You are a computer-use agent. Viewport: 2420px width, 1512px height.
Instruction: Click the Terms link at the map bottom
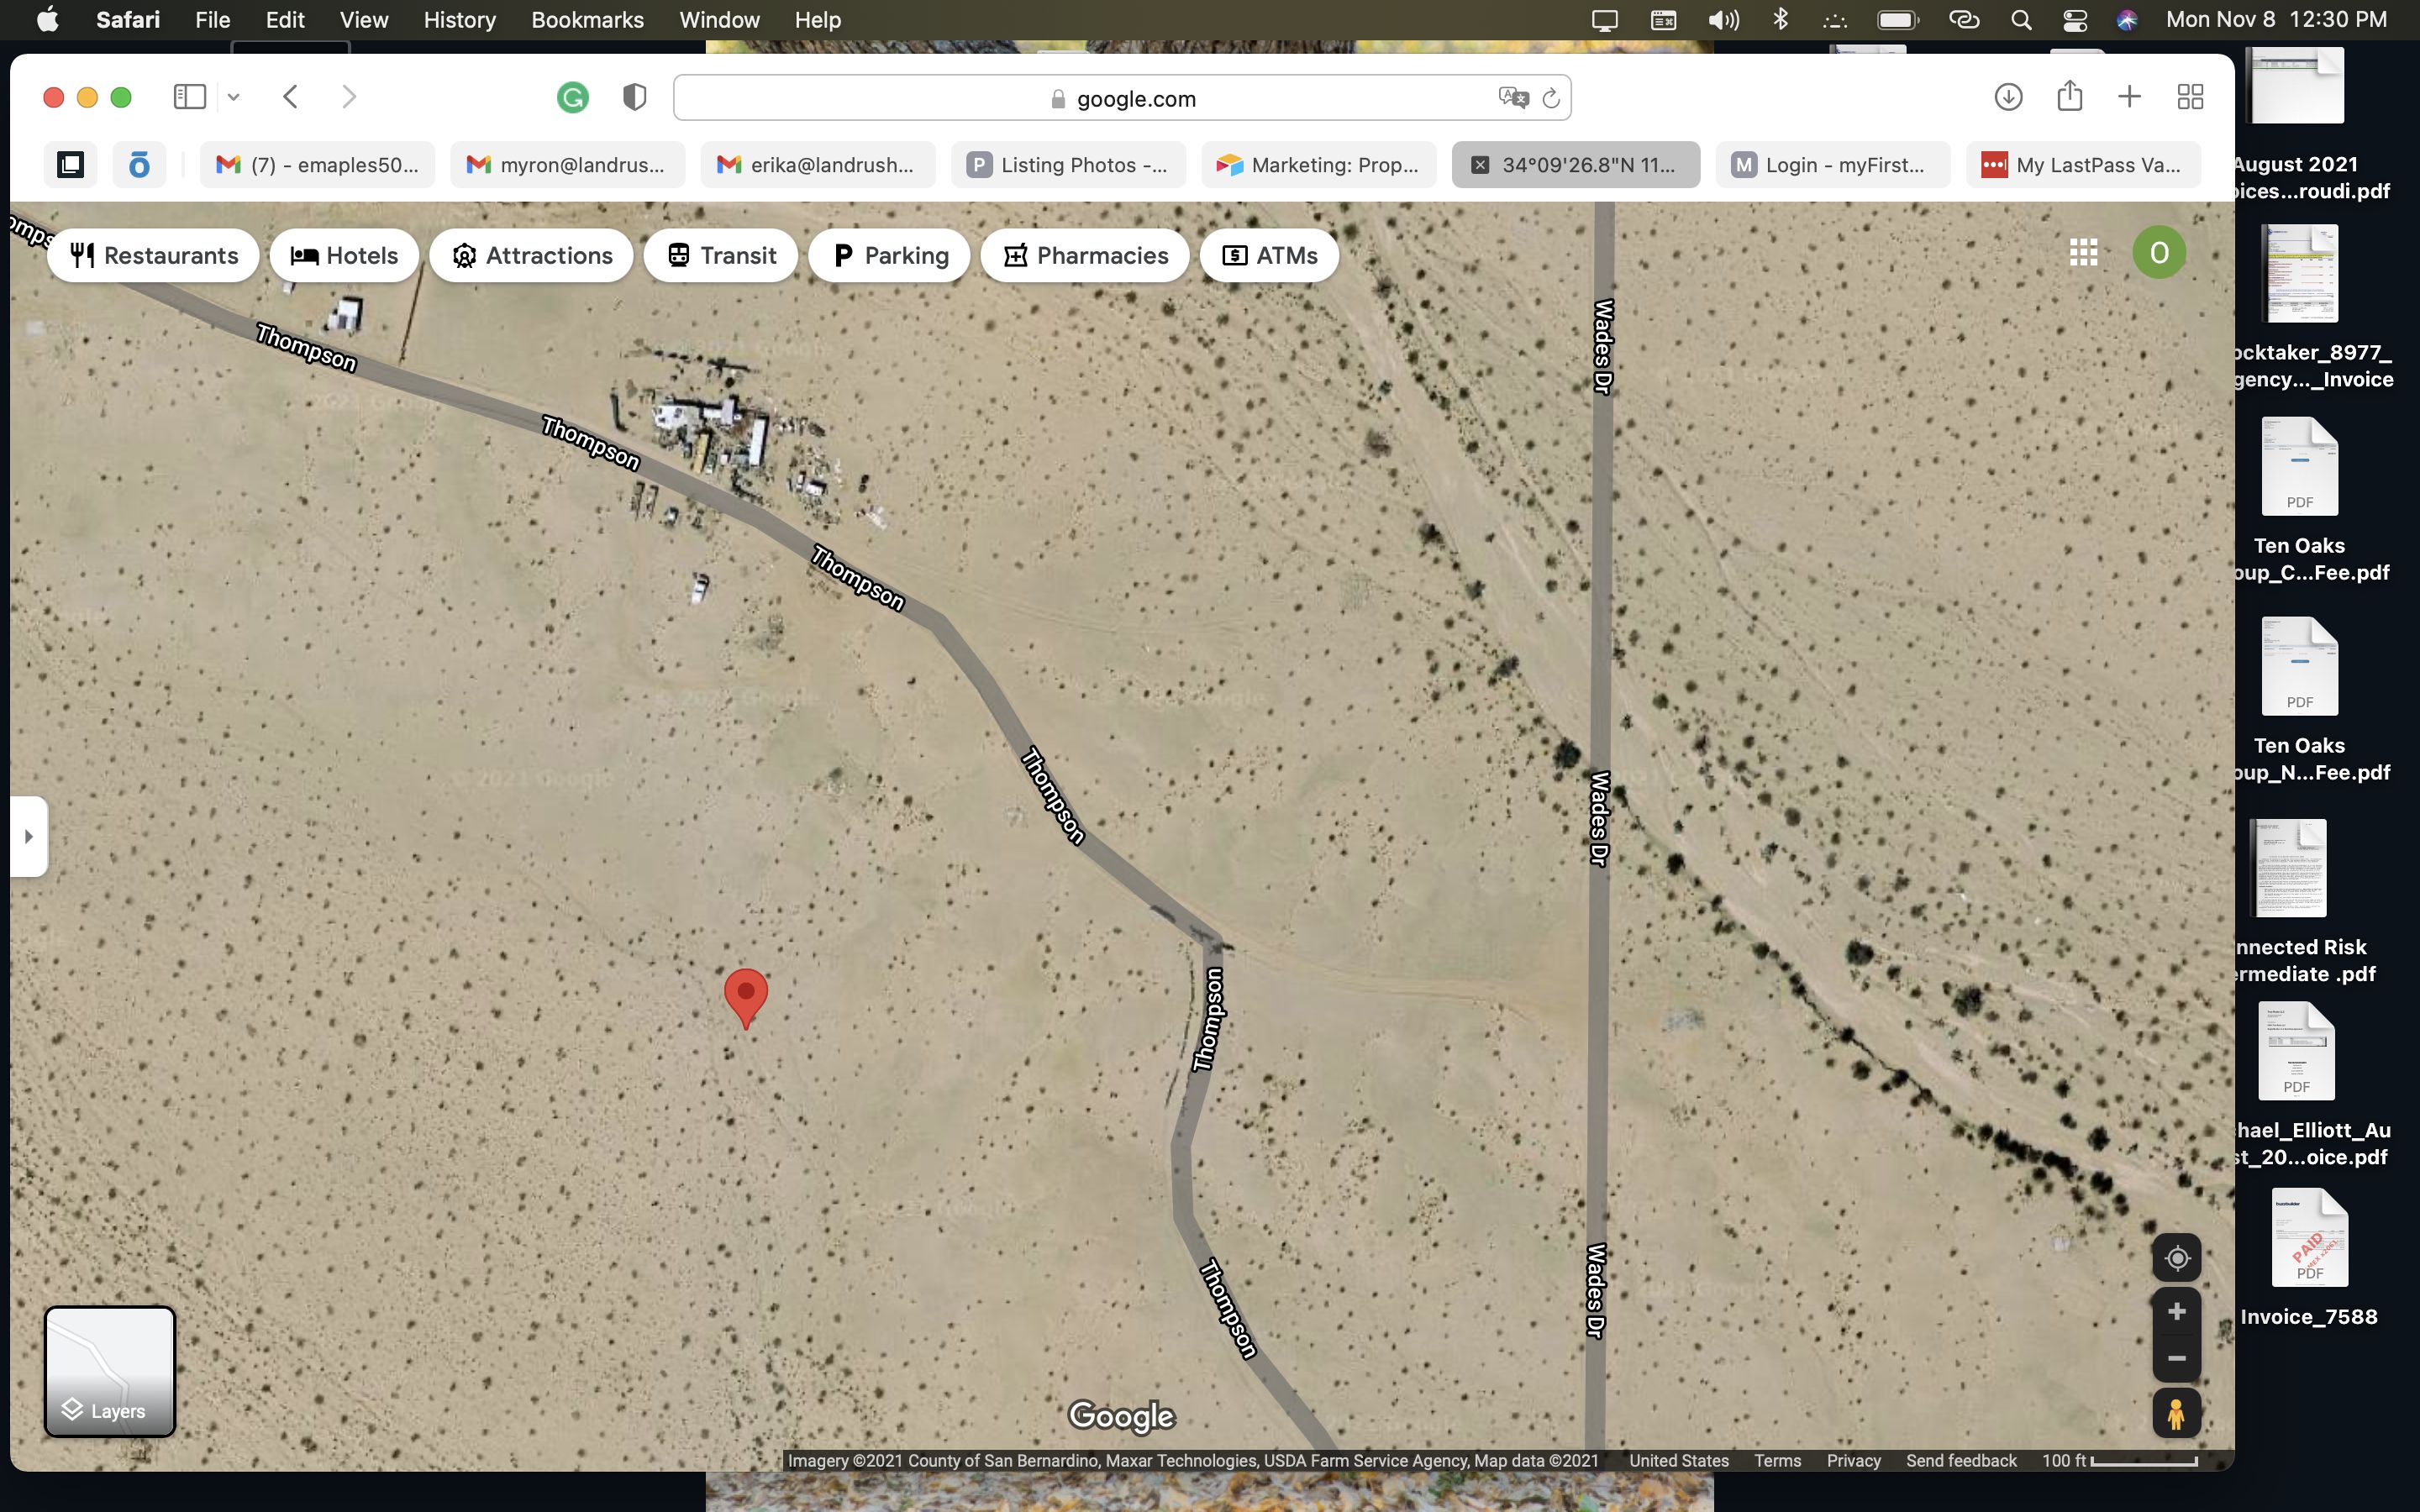click(1777, 1460)
